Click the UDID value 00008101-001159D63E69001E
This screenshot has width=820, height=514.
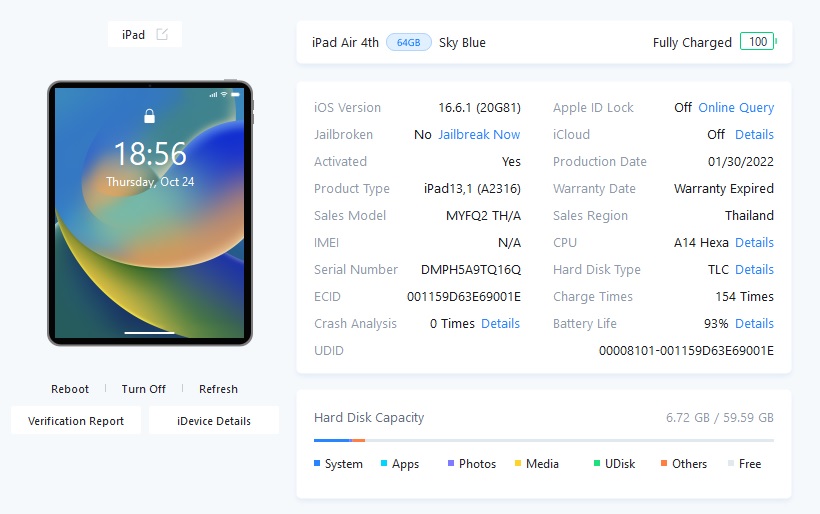click(x=686, y=351)
